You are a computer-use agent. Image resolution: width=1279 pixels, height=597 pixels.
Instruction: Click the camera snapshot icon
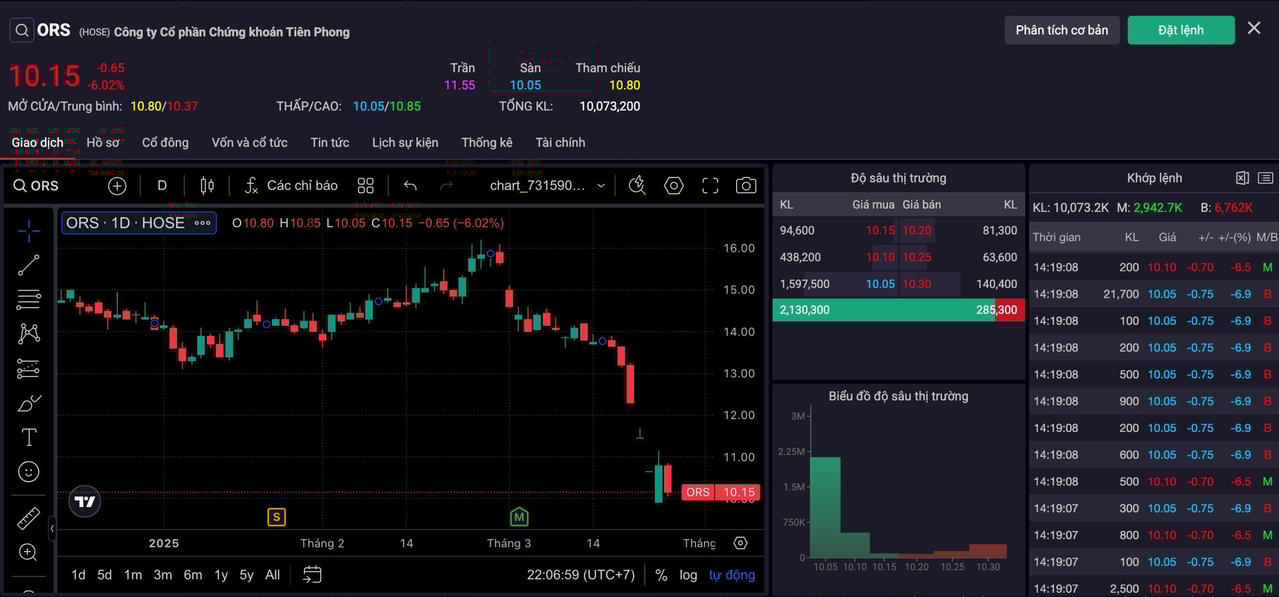point(746,186)
